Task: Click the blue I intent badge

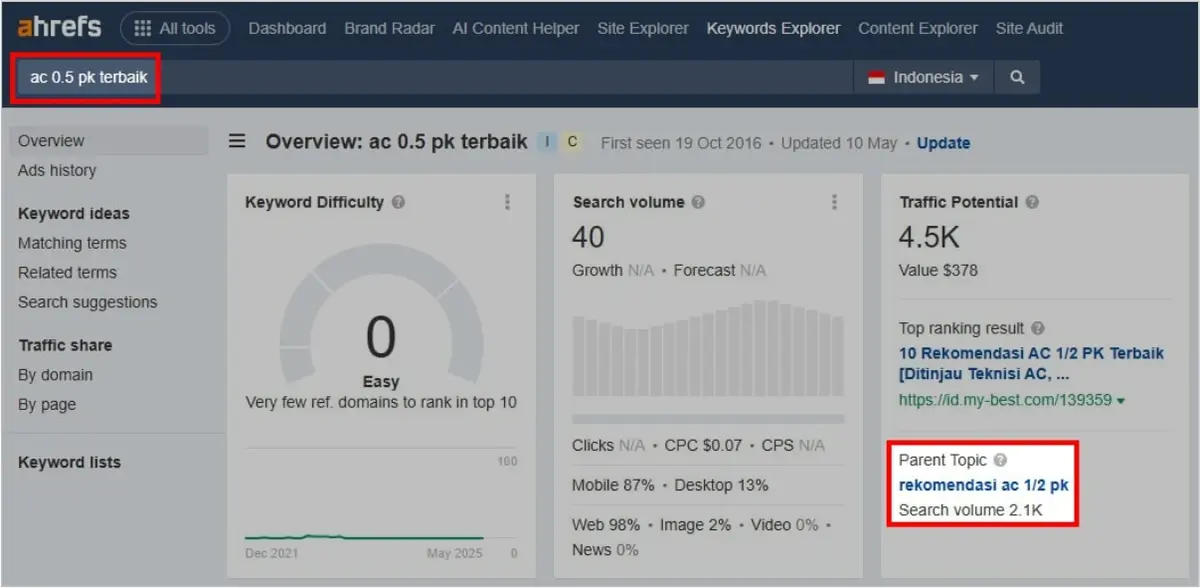Action: point(546,142)
